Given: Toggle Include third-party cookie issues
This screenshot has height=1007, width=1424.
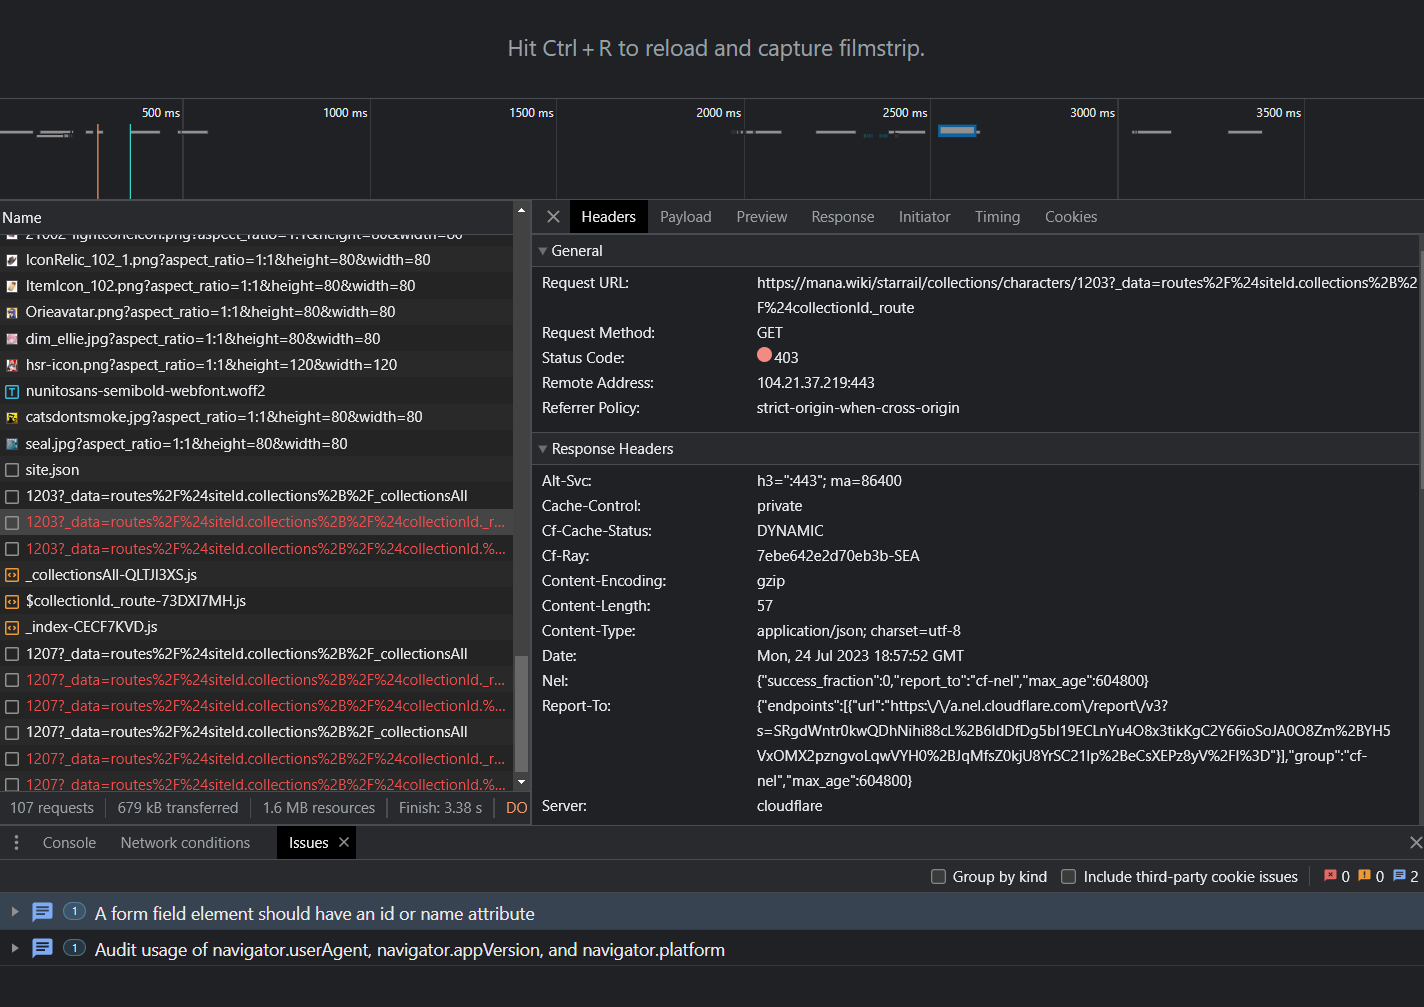Looking at the screenshot, I should pos(1068,877).
